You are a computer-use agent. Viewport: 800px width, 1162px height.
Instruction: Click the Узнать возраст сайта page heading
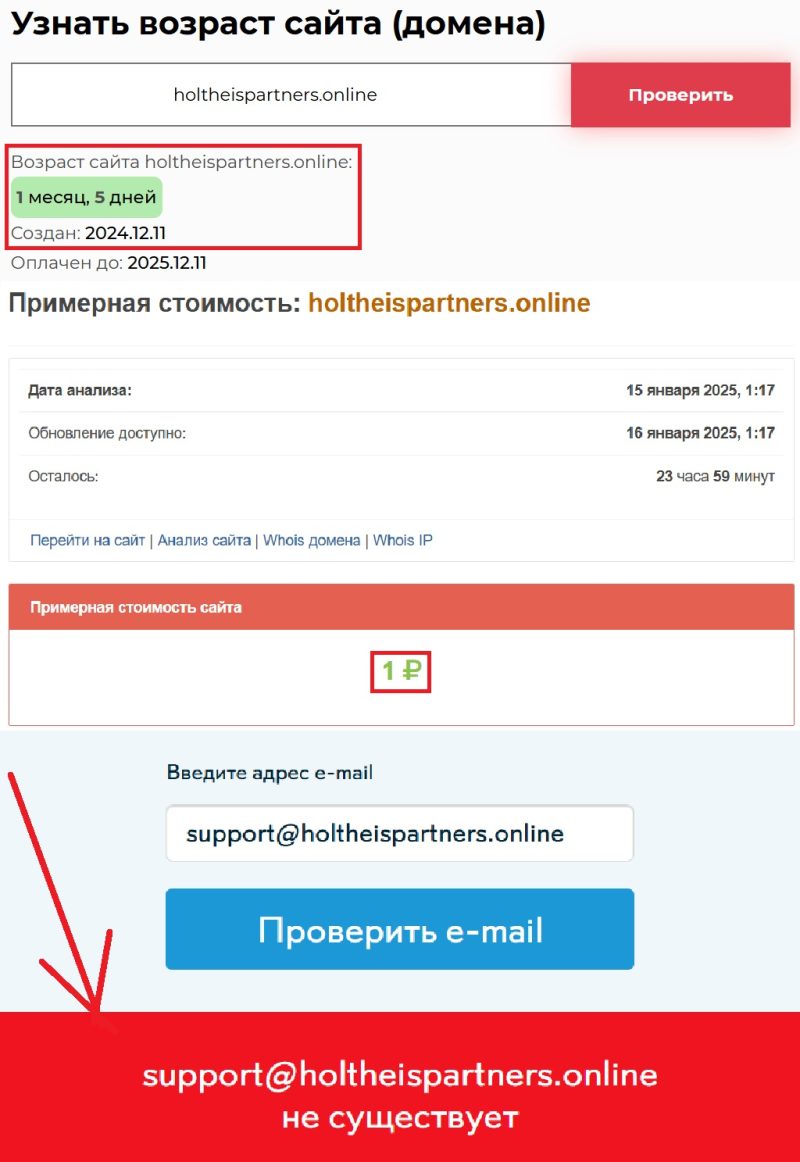[278, 24]
